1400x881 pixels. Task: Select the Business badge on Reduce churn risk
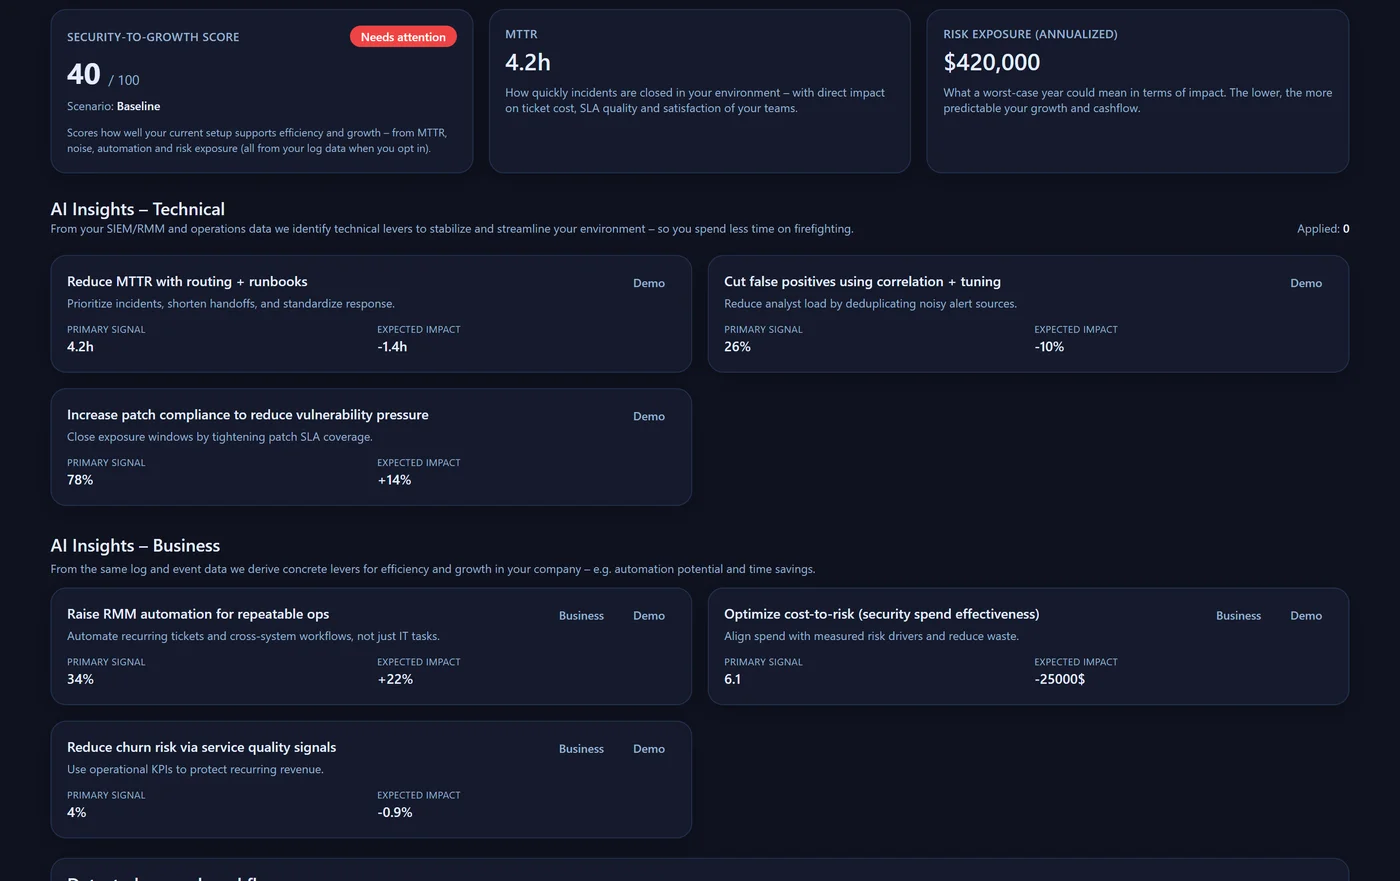coord(581,748)
